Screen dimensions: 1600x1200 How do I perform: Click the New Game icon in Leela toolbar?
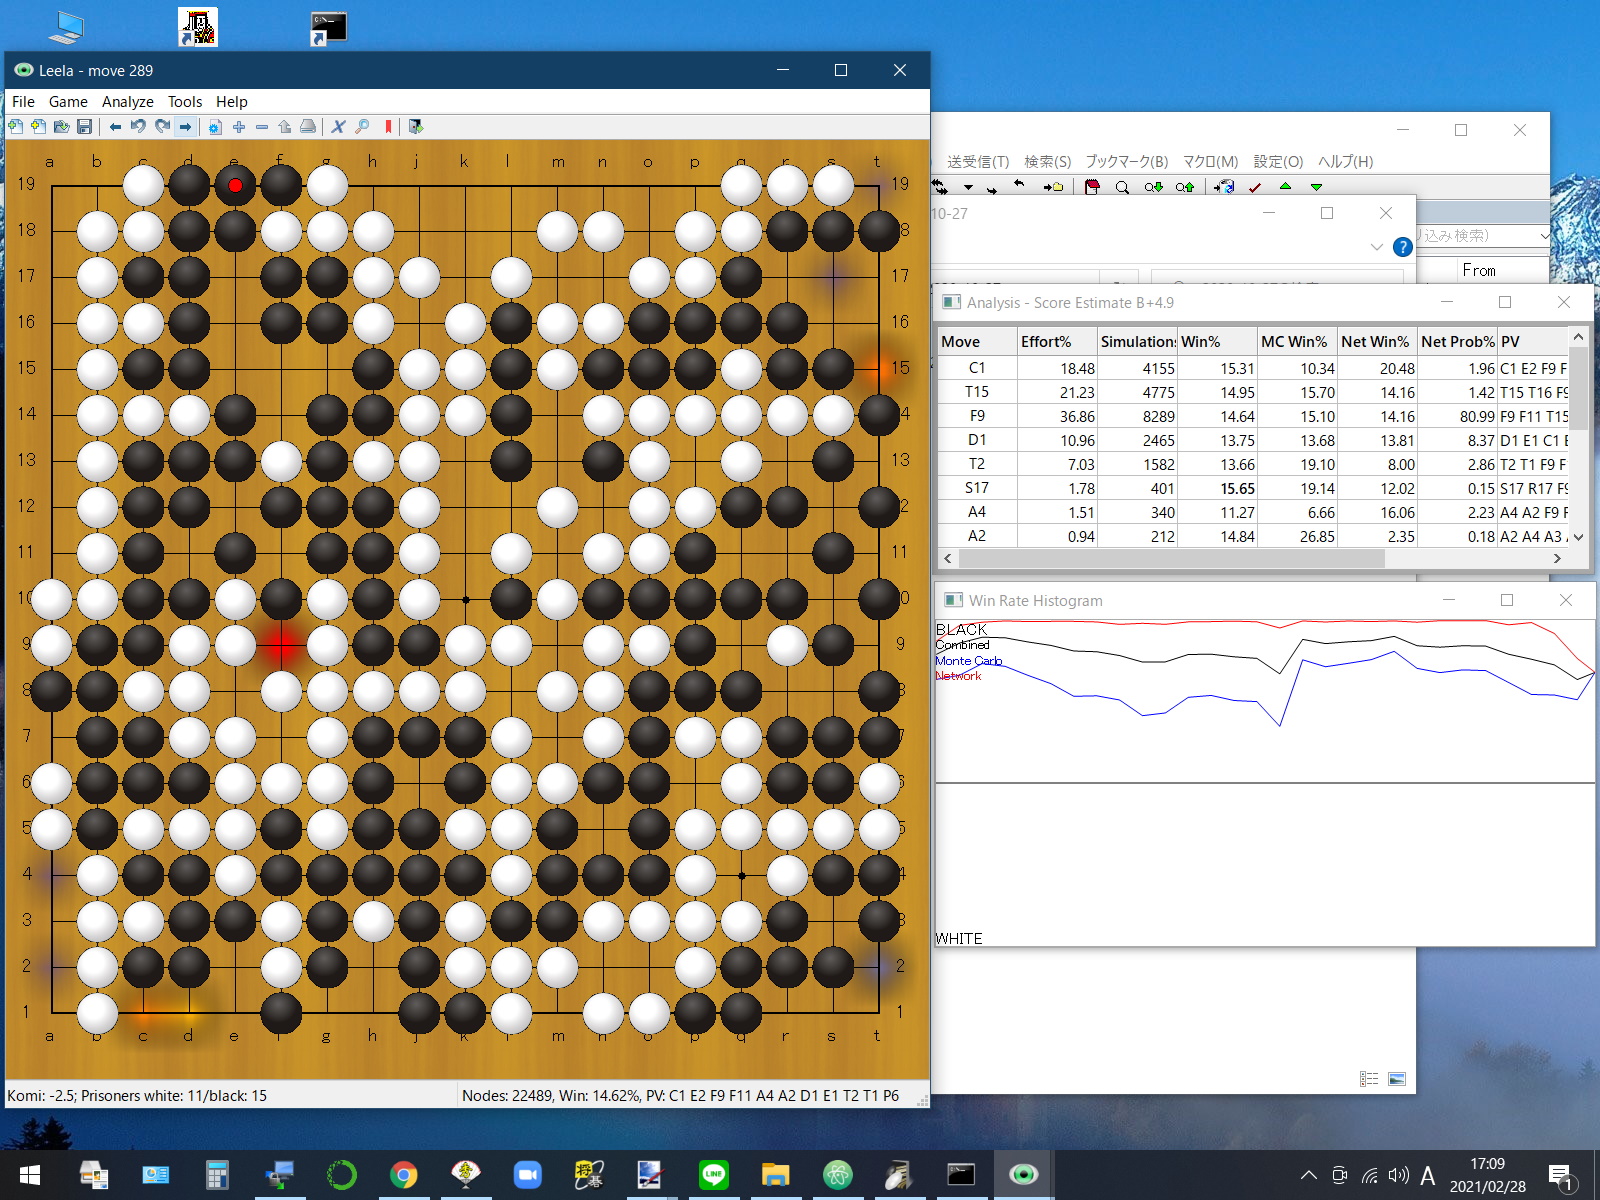click(15, 127)
